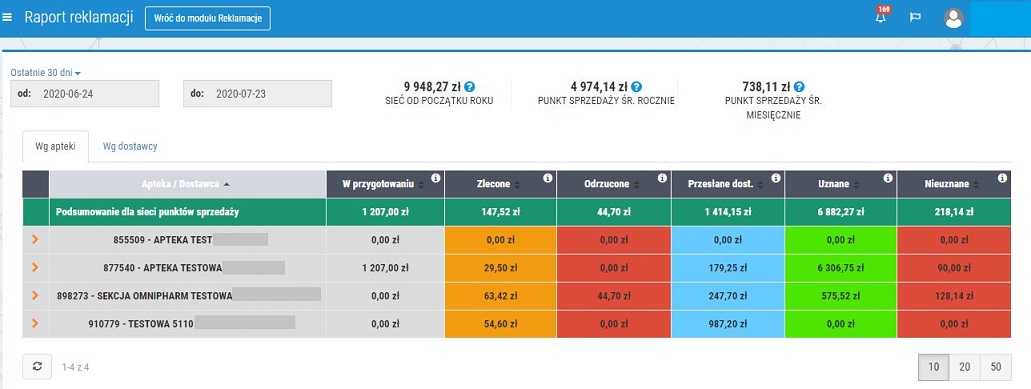Click the do date field 2020-07-23

coord(257,93)
